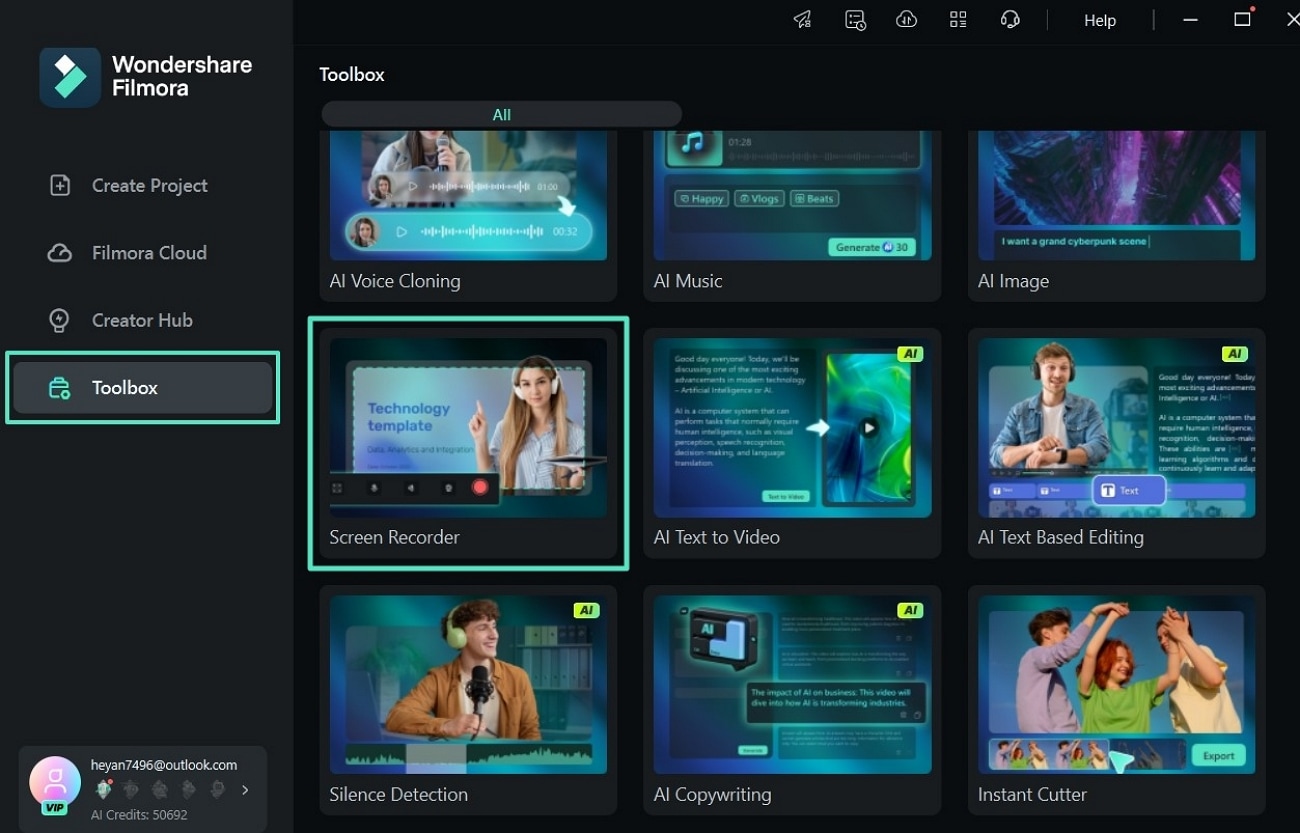Open the task list clock icon
This screenshot has width=1300, height=833.
(855, 20)
